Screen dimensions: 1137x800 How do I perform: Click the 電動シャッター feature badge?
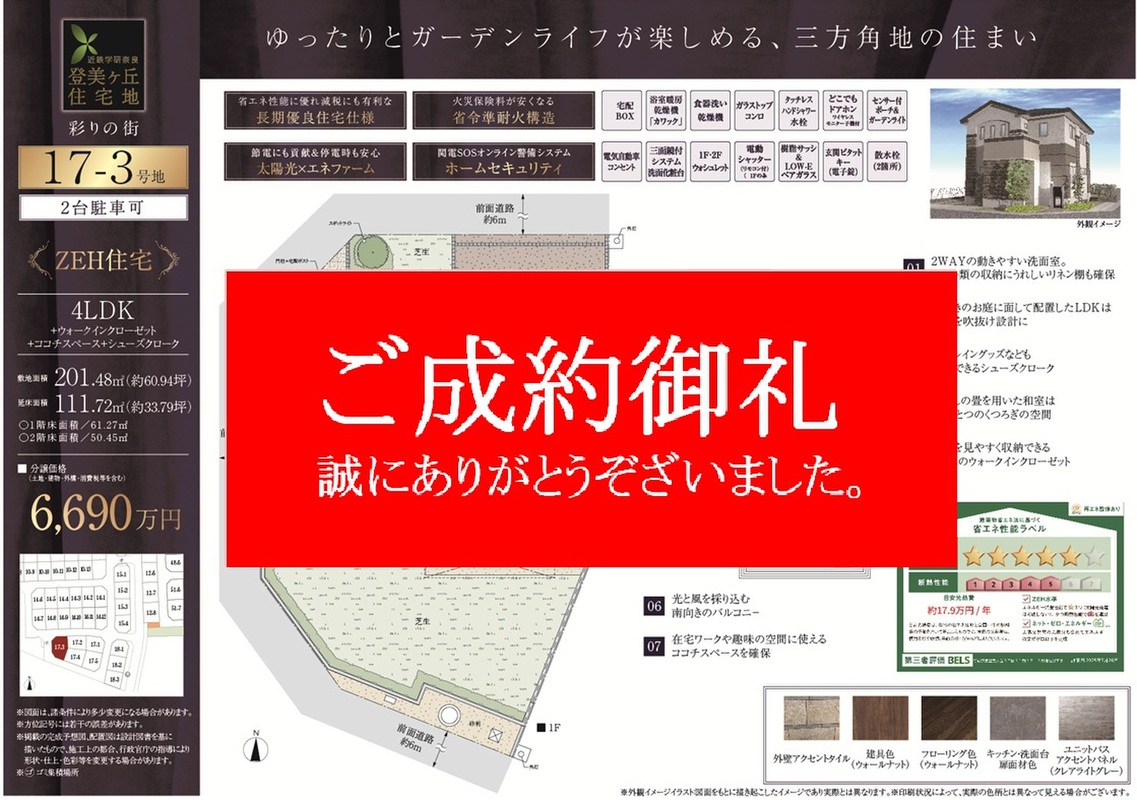pyautogui.click(x=755, y=162)
